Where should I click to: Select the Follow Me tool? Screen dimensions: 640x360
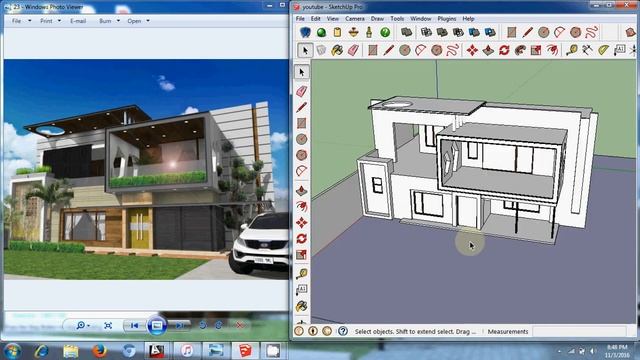click(520, 50)
